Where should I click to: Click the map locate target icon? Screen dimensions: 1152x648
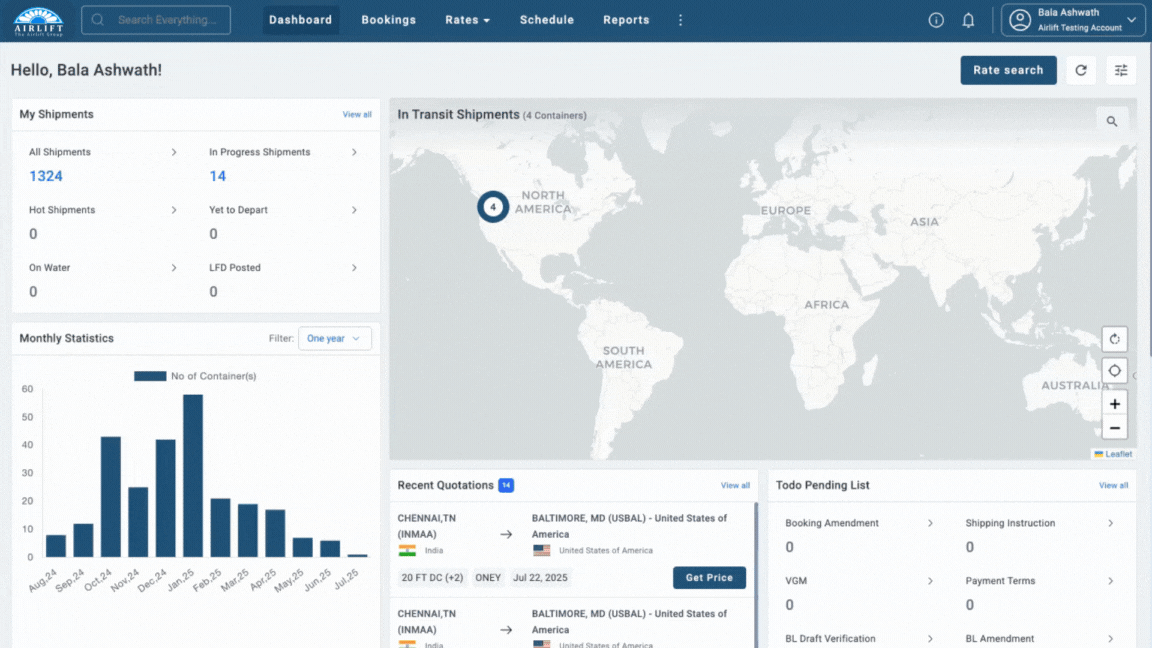[1114, 370]
